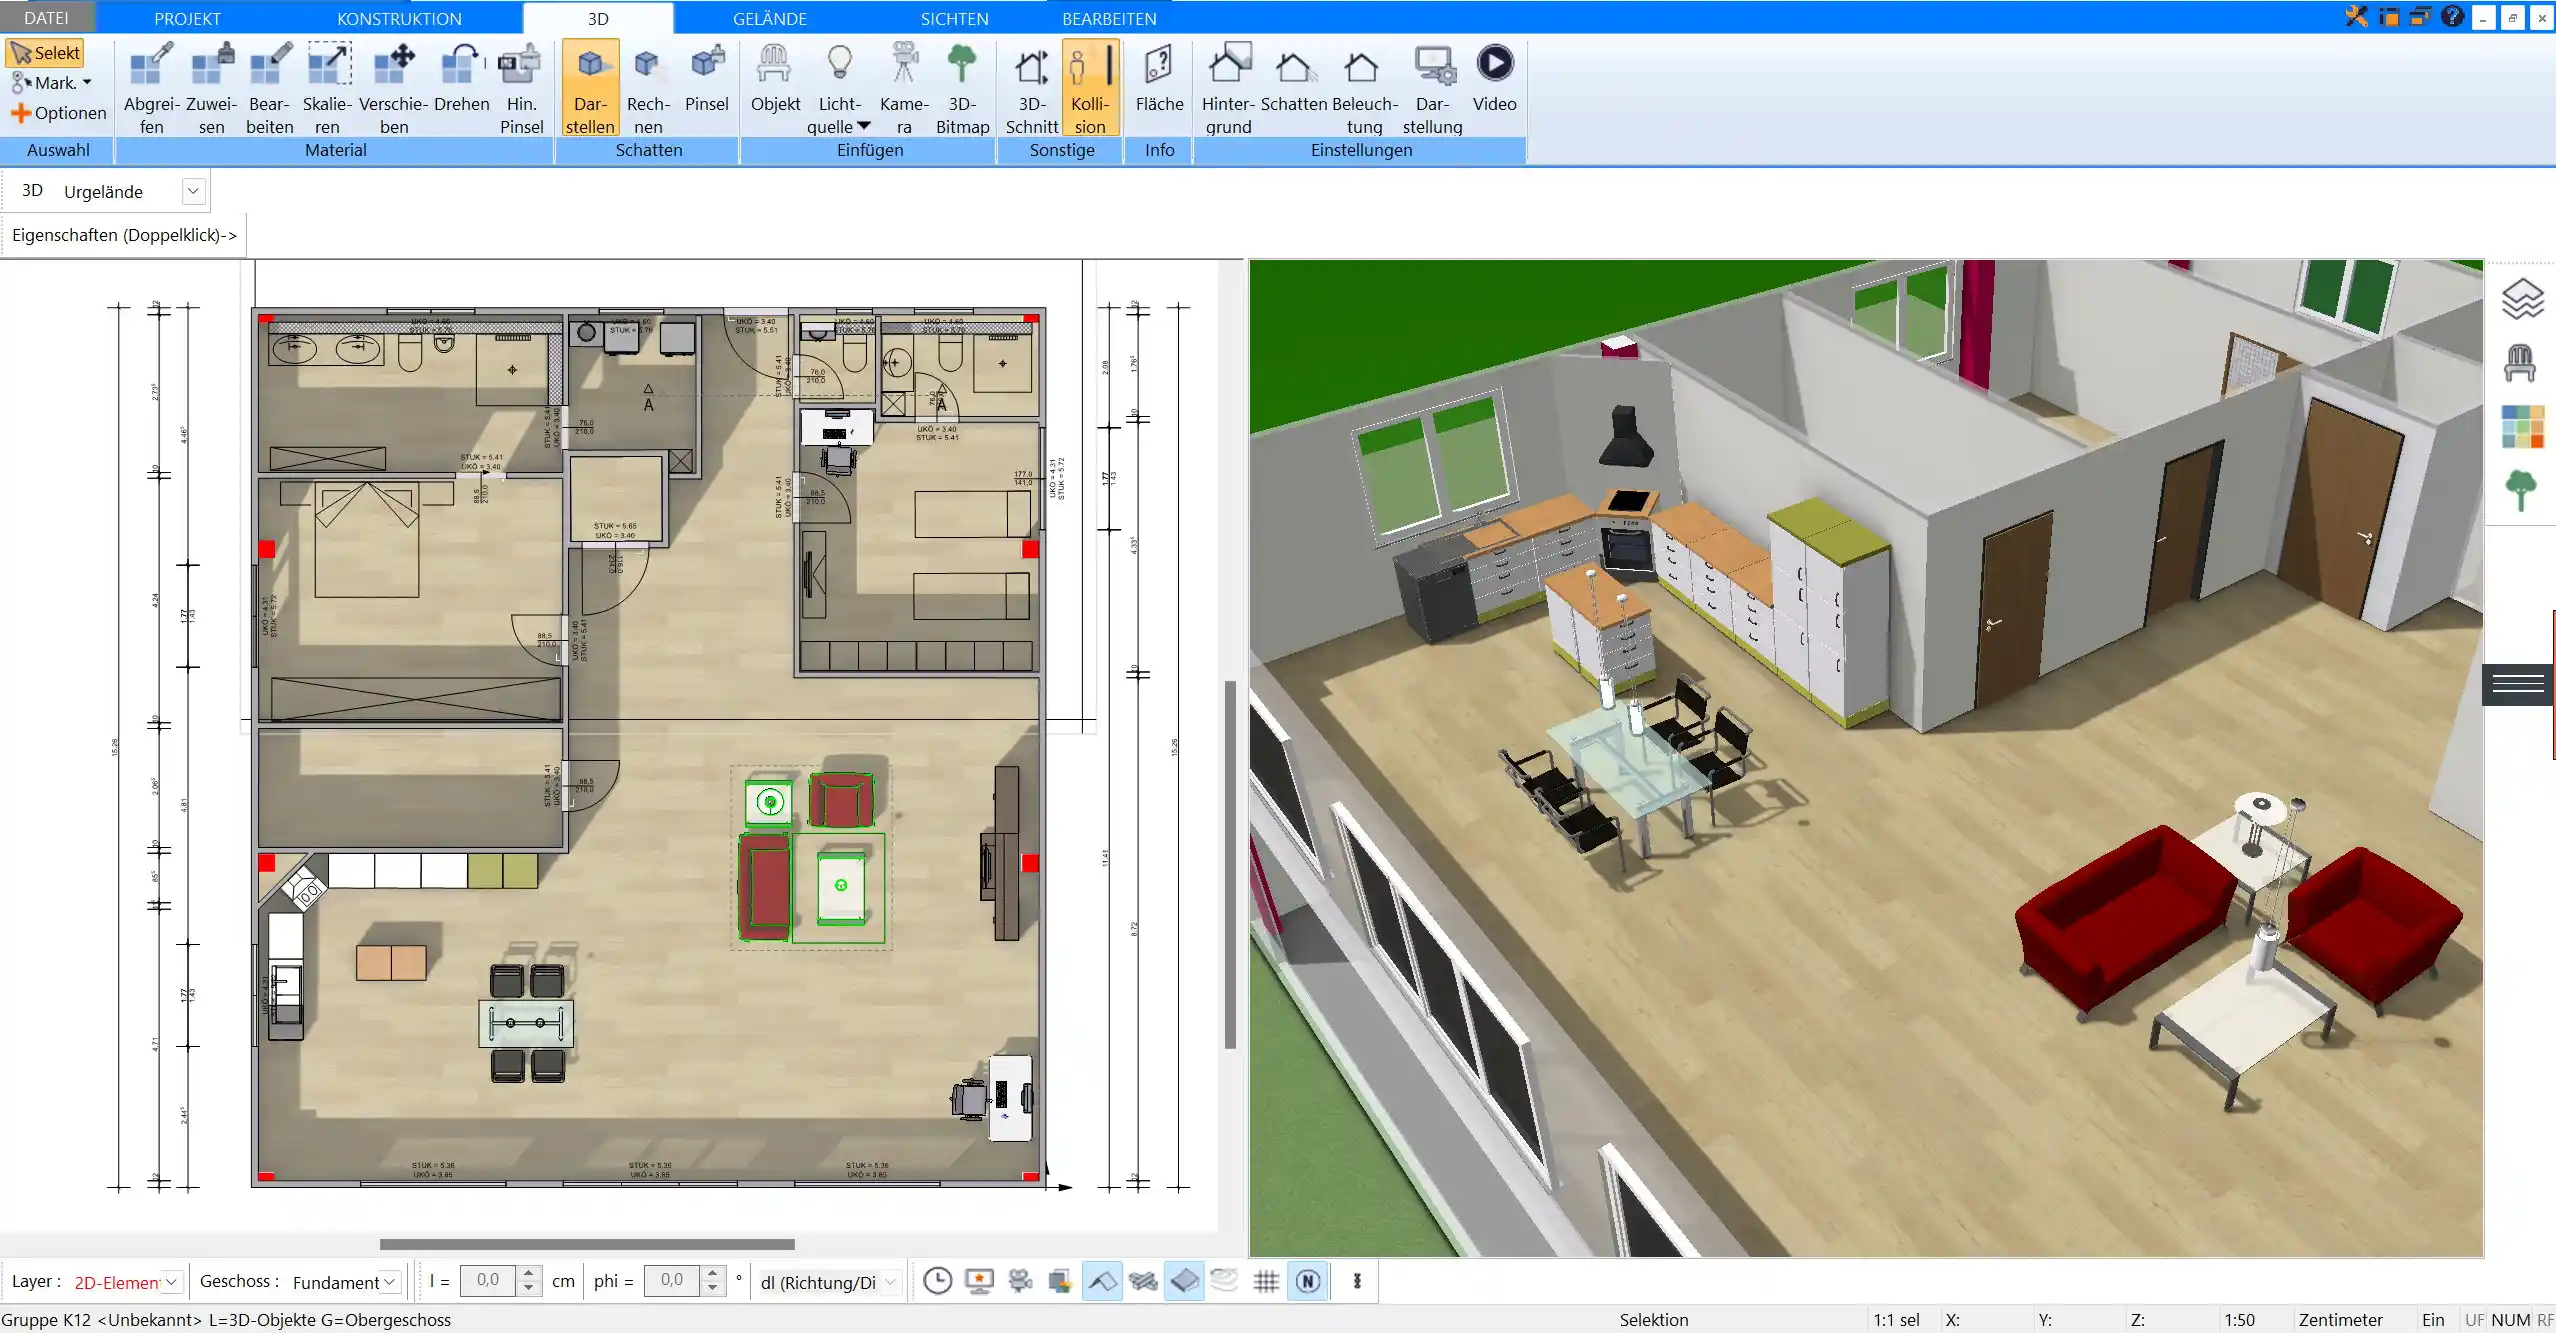Switch to the SICHTEN tab
Screen dimensions: 2556x1333
pos(954,18)
